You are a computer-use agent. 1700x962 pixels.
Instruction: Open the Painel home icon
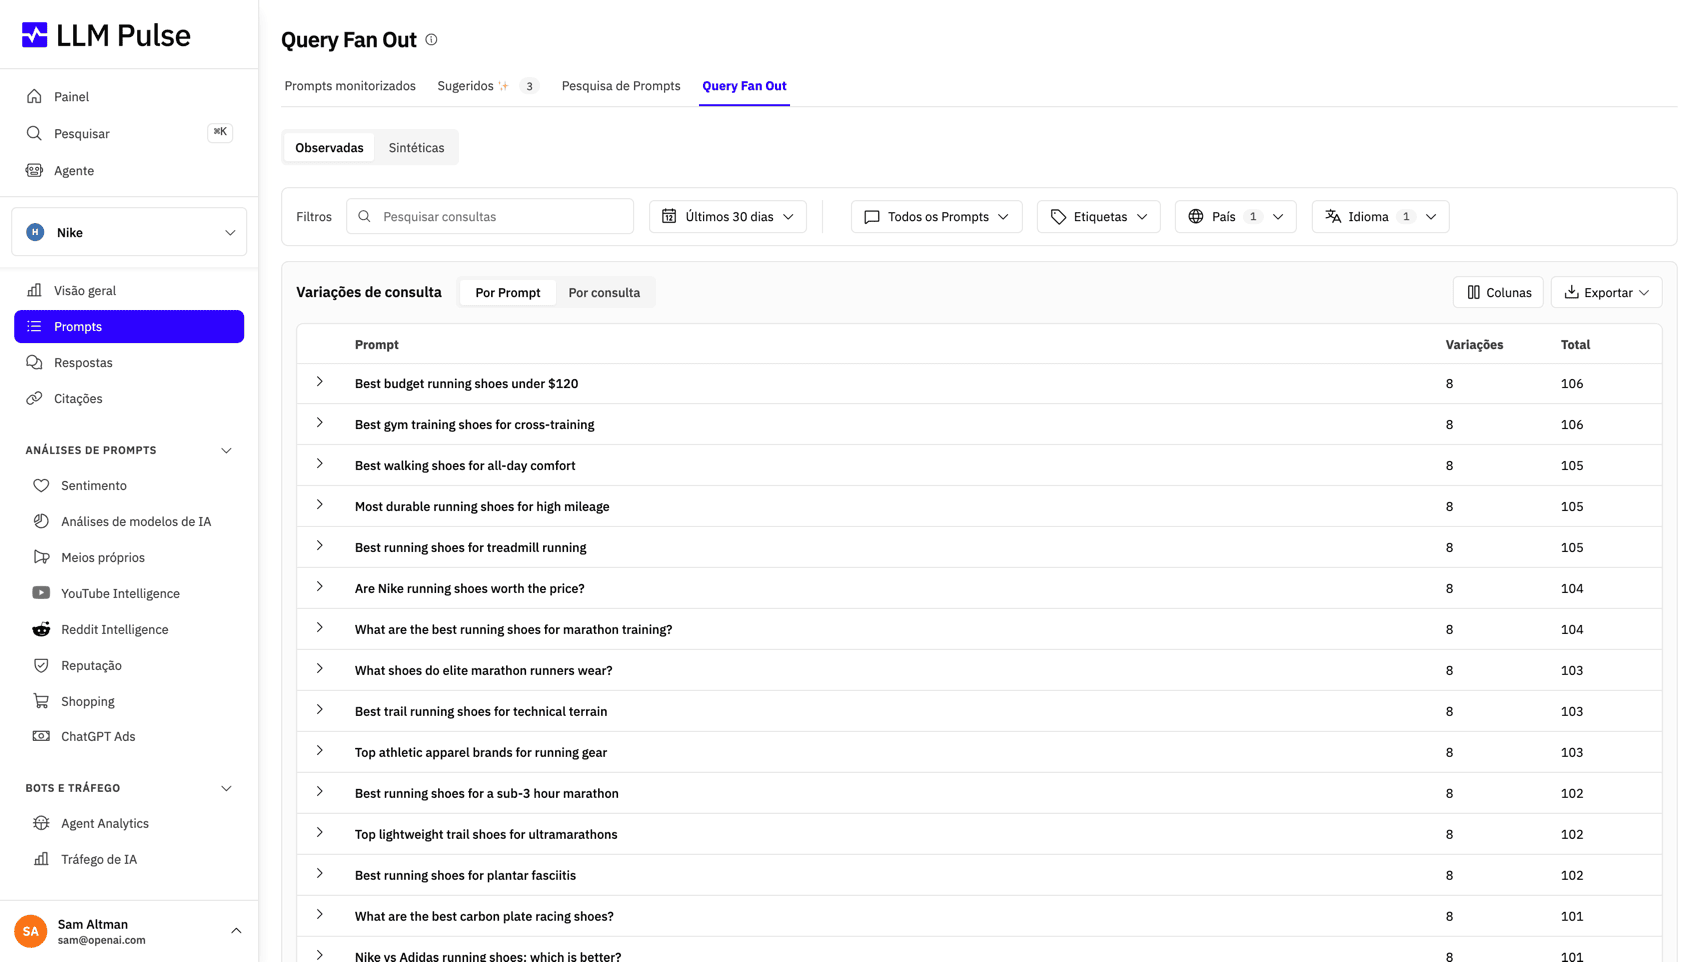click(34, 97)
